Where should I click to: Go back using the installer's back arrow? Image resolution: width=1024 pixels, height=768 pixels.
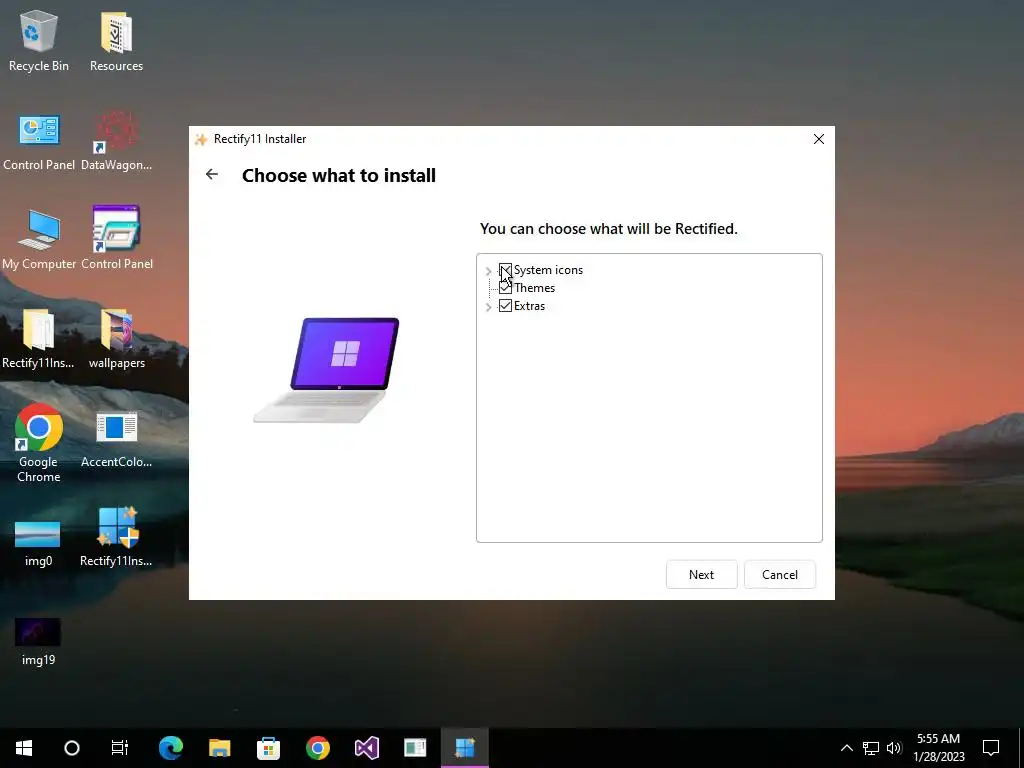click(212, 174)
